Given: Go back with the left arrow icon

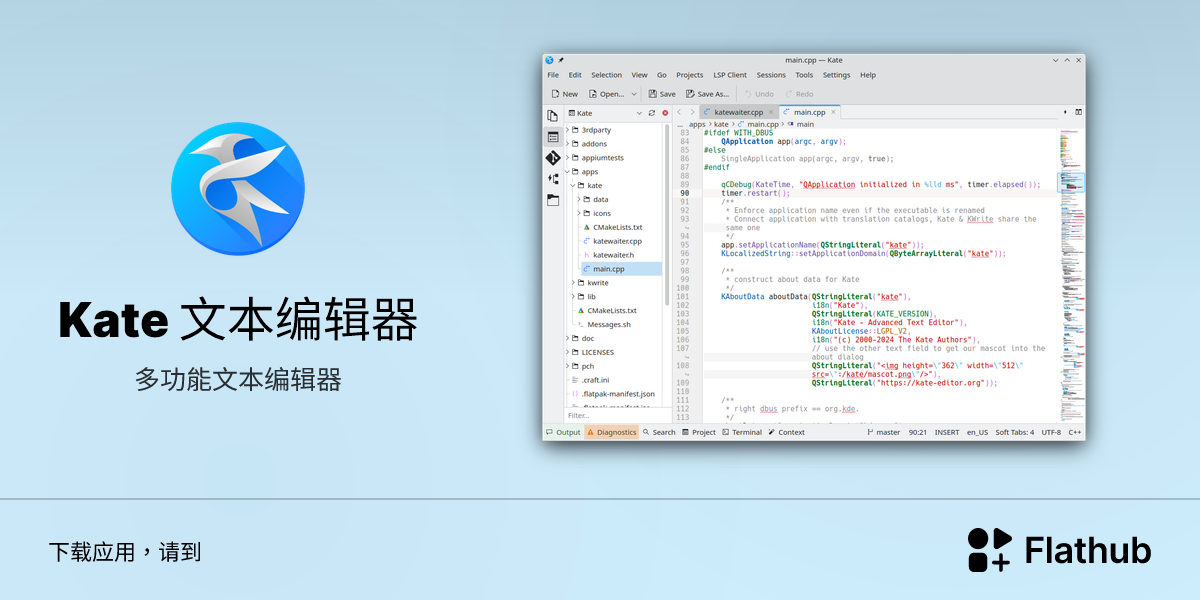Looking at the screenshot, I should [678, 112].
